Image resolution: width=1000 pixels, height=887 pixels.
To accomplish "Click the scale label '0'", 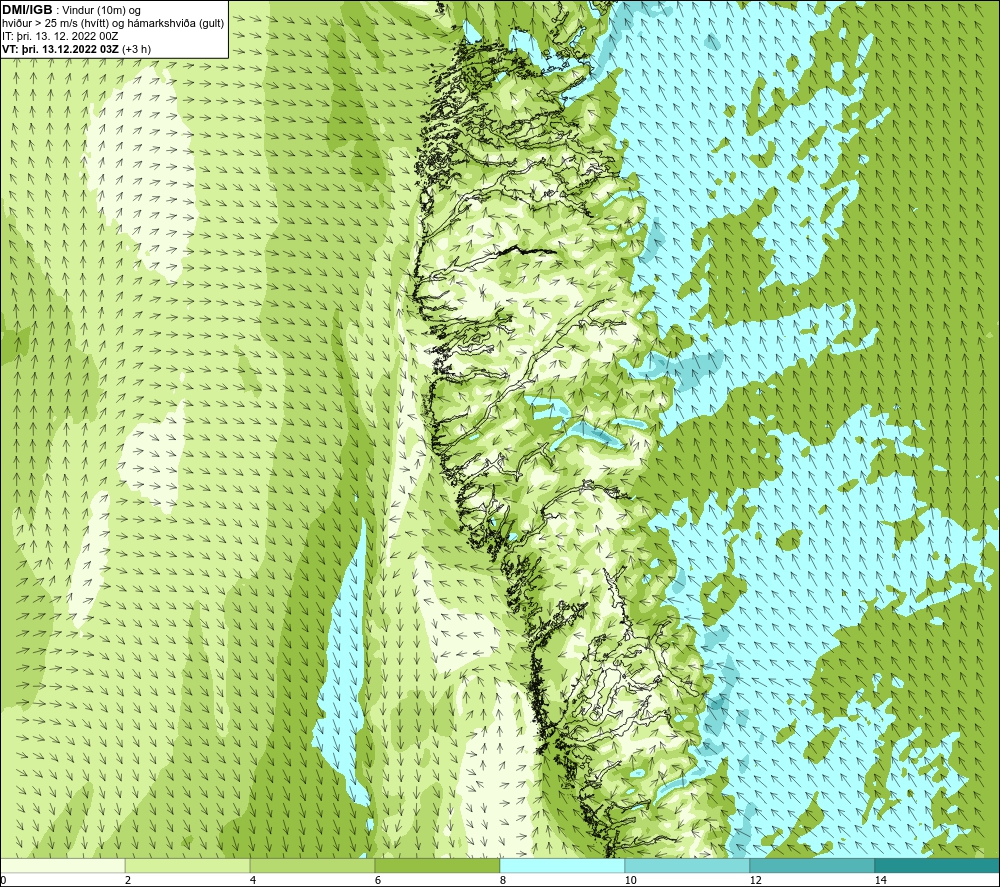I will pos(3,880).
